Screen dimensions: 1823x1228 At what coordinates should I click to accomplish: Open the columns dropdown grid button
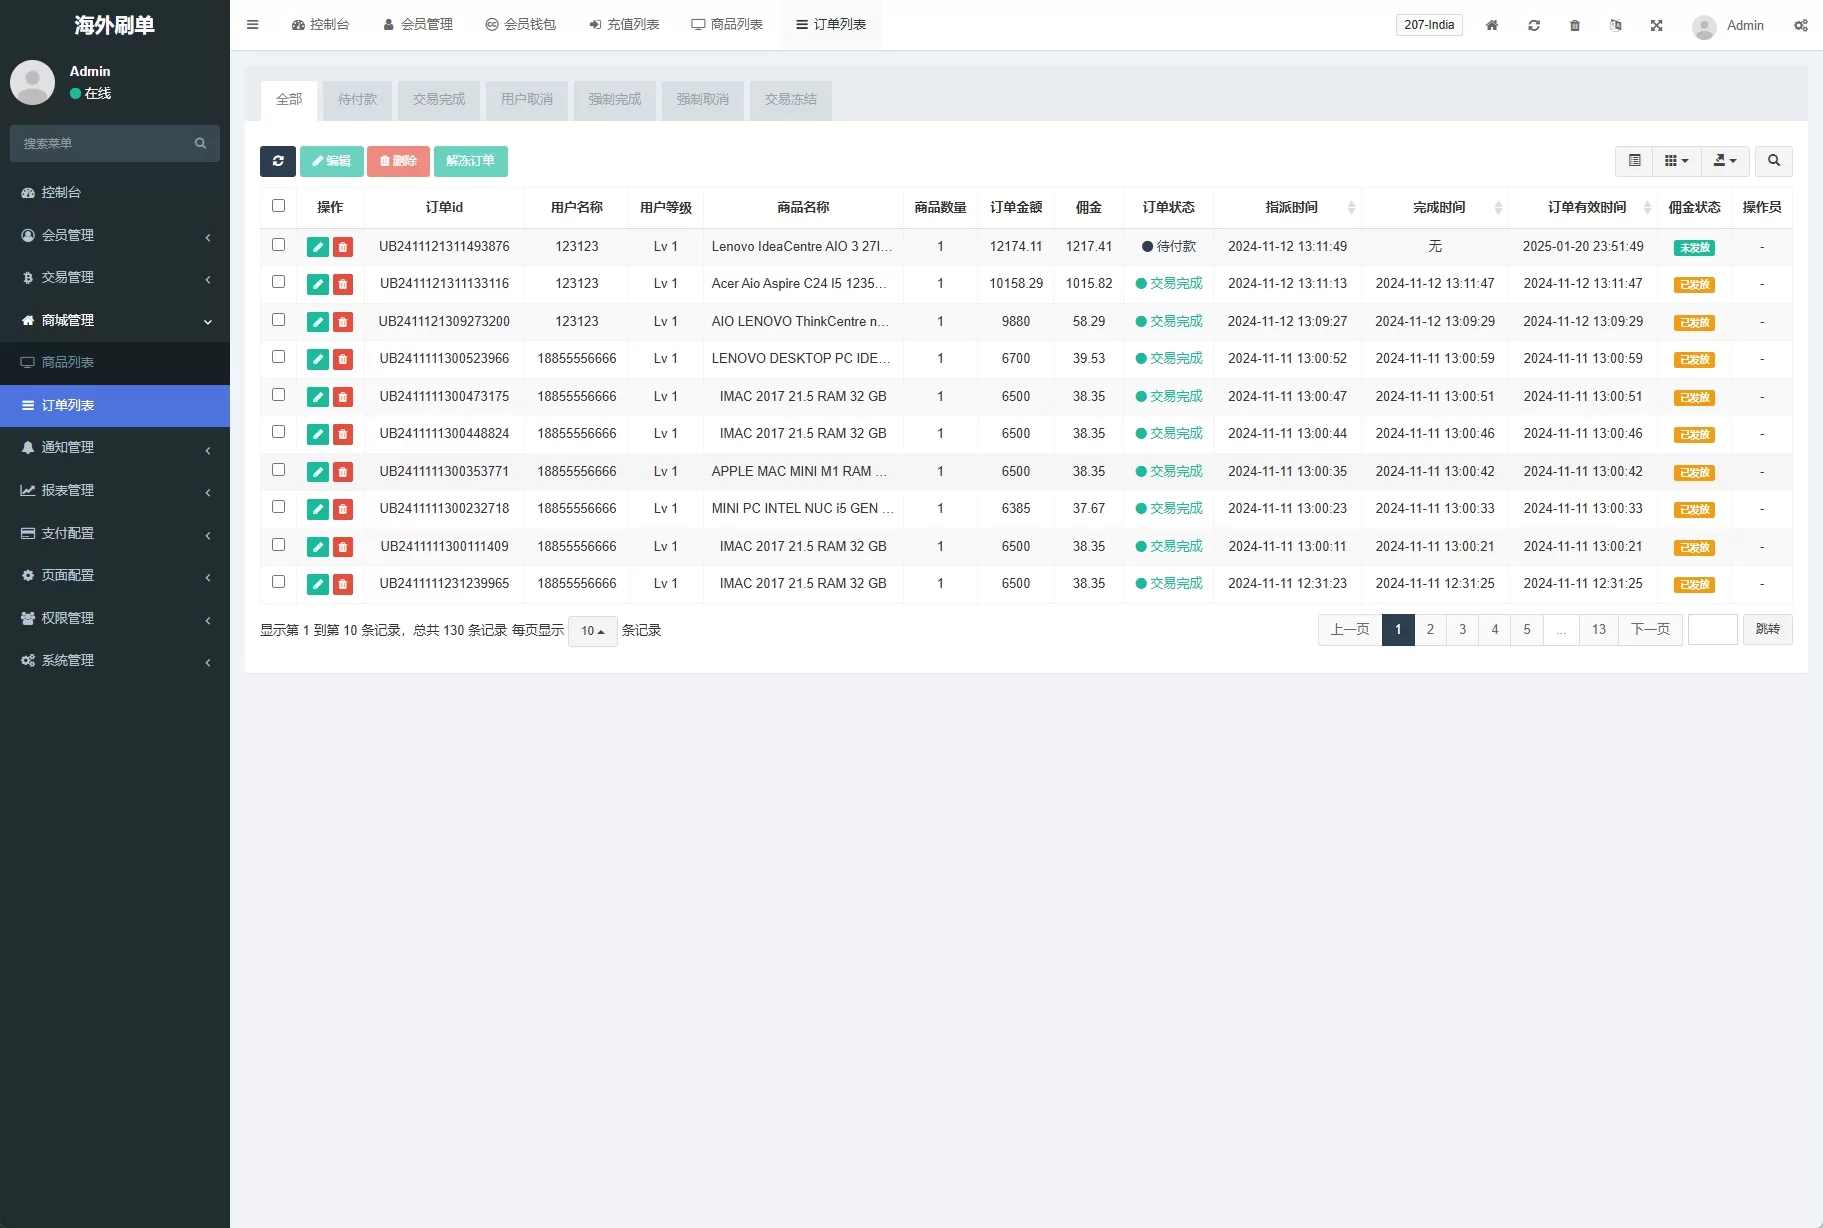(x=1676, y=161)
